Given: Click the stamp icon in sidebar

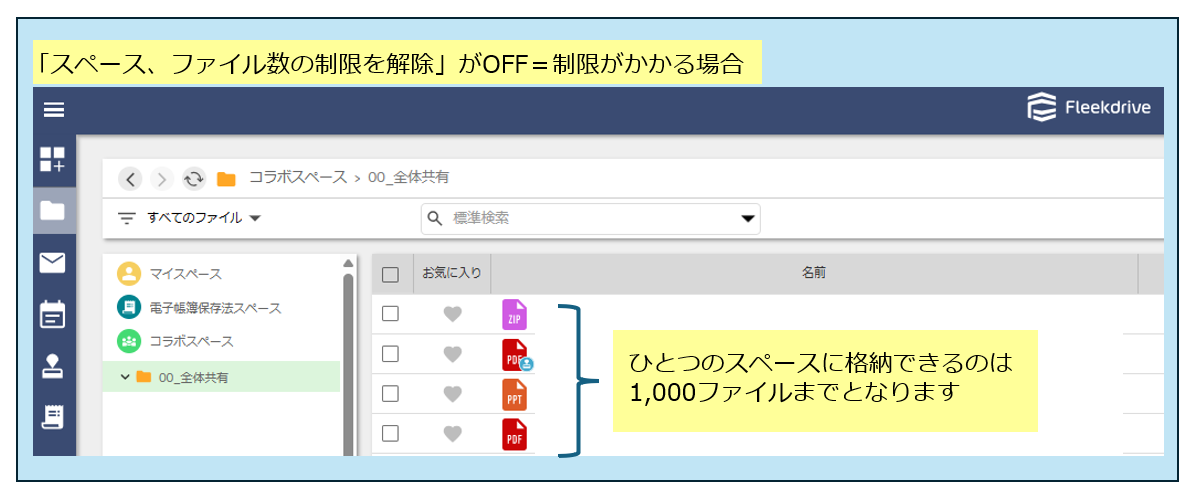Looking at the screenshot, I should coord(52,366).
